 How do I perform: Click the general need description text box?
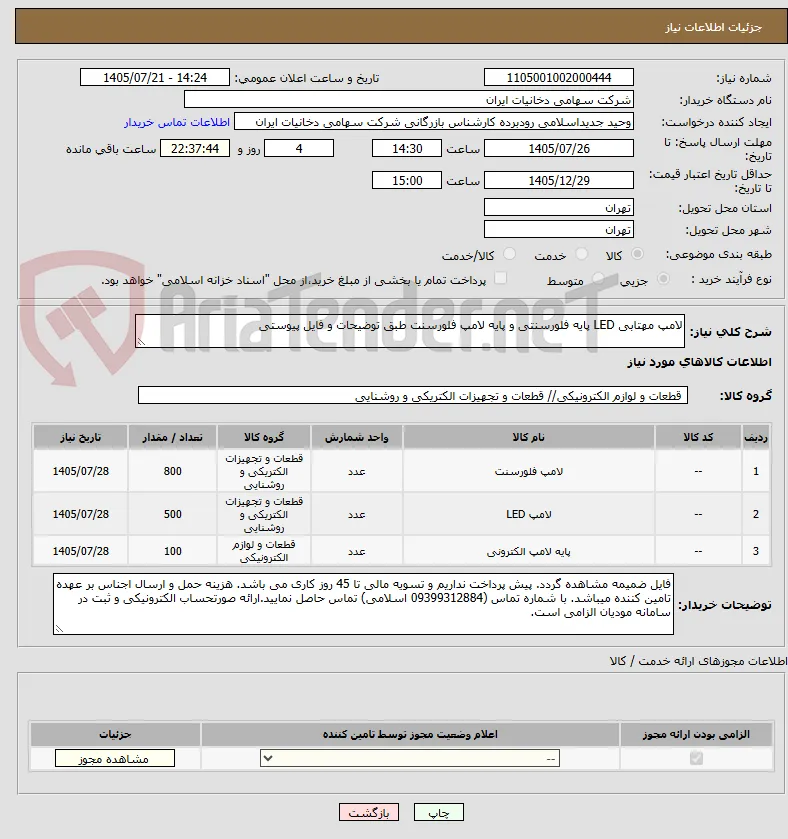[410, 331]
